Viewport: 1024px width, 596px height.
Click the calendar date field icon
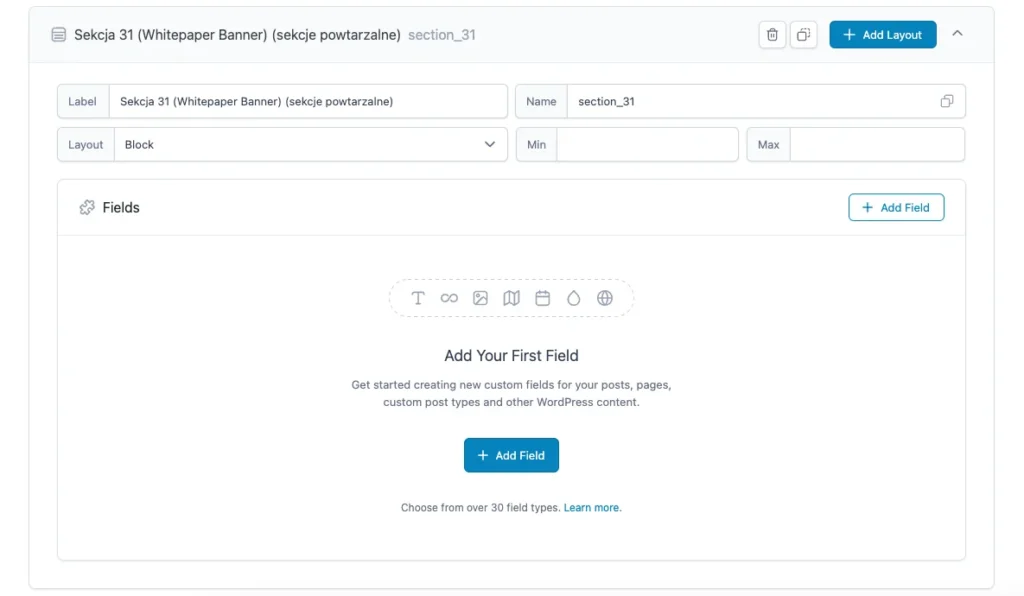(543, 298)
